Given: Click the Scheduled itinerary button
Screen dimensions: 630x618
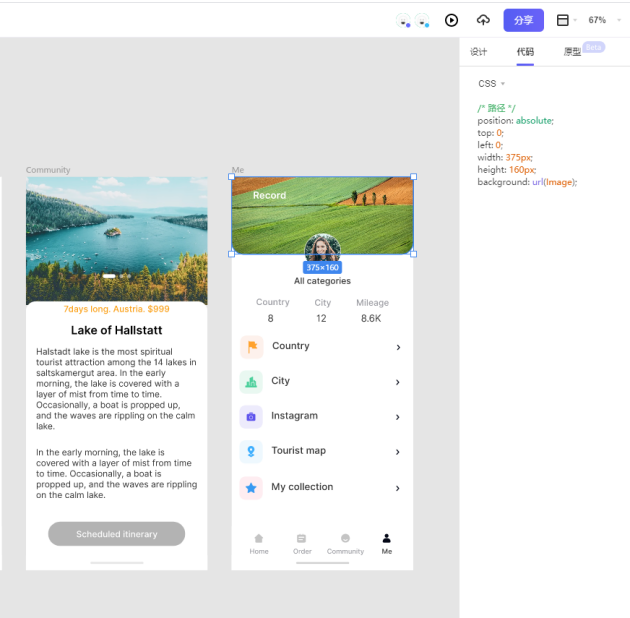Looking at the screenshot, I should (x=117, y=534).
